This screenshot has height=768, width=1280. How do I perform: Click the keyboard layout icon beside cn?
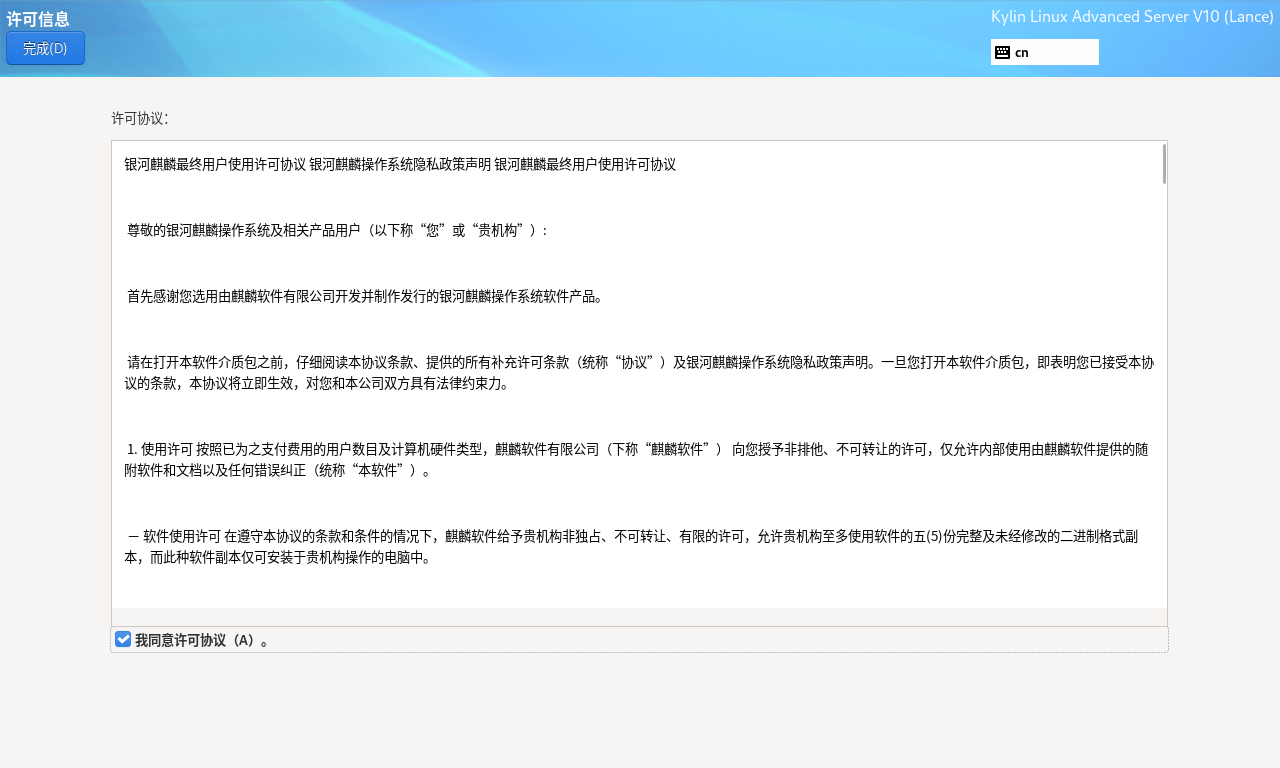(1001, 51)
